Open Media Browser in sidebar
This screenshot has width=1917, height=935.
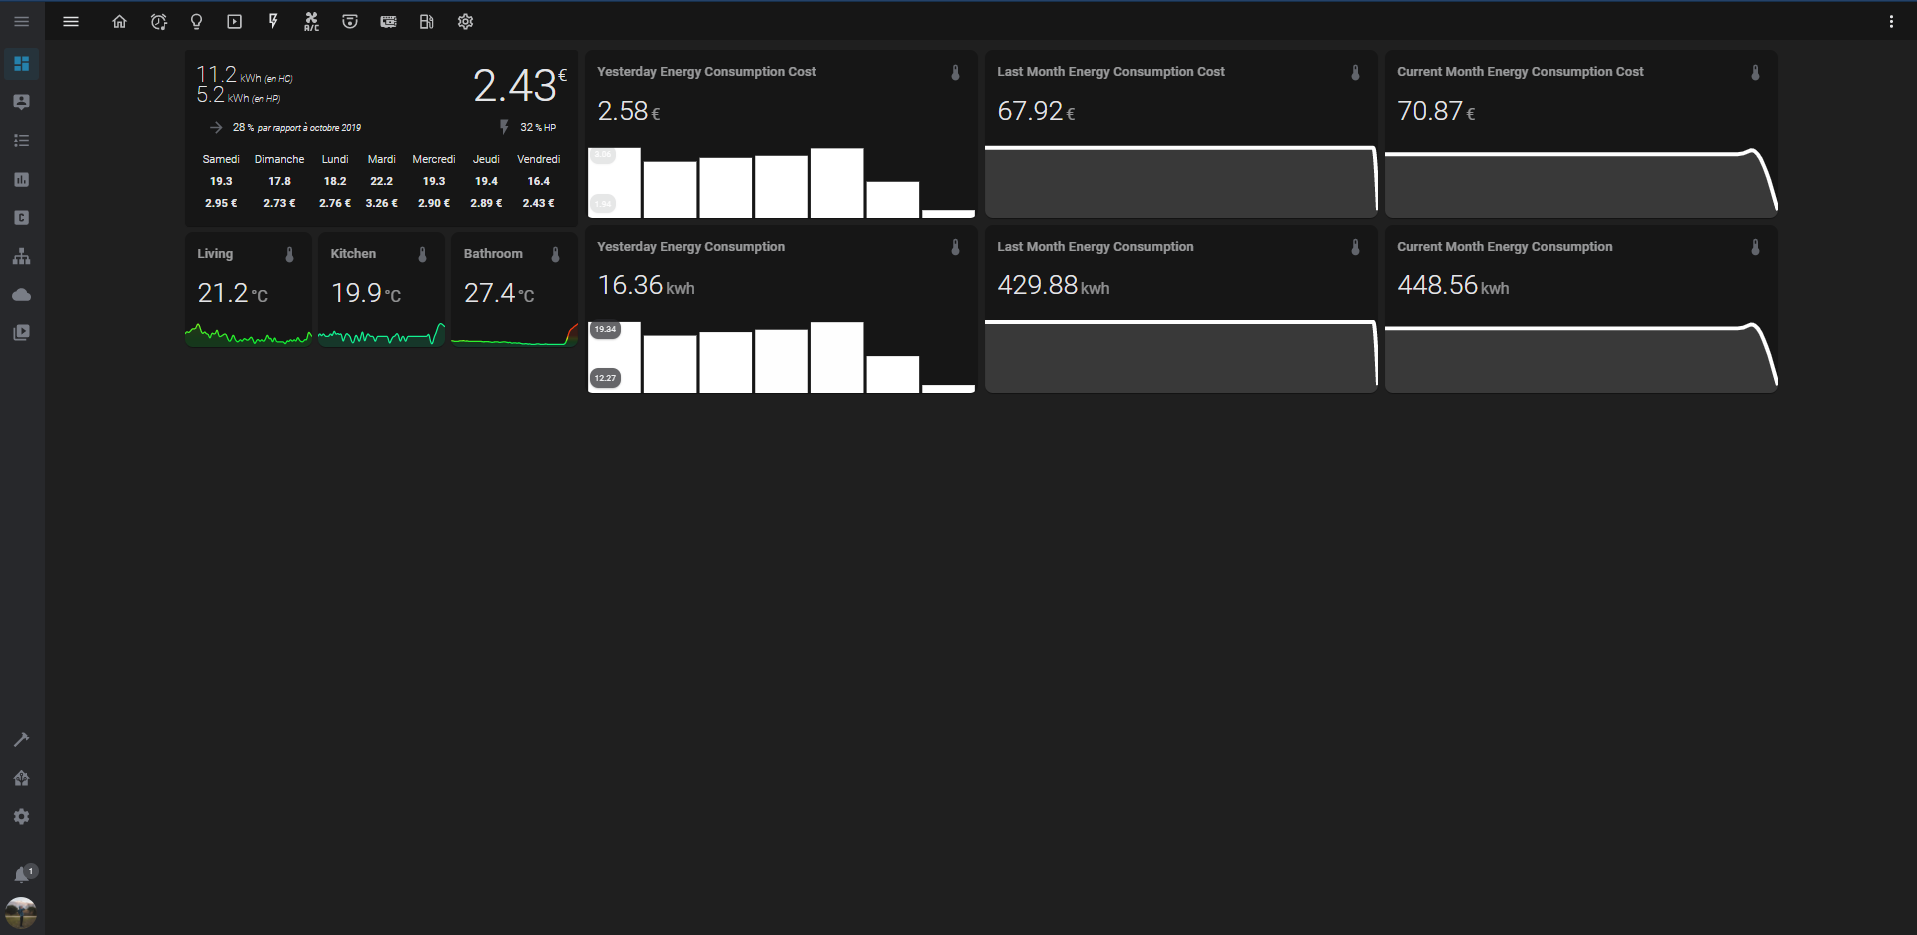pyautogui.click(x=21, y=333)
